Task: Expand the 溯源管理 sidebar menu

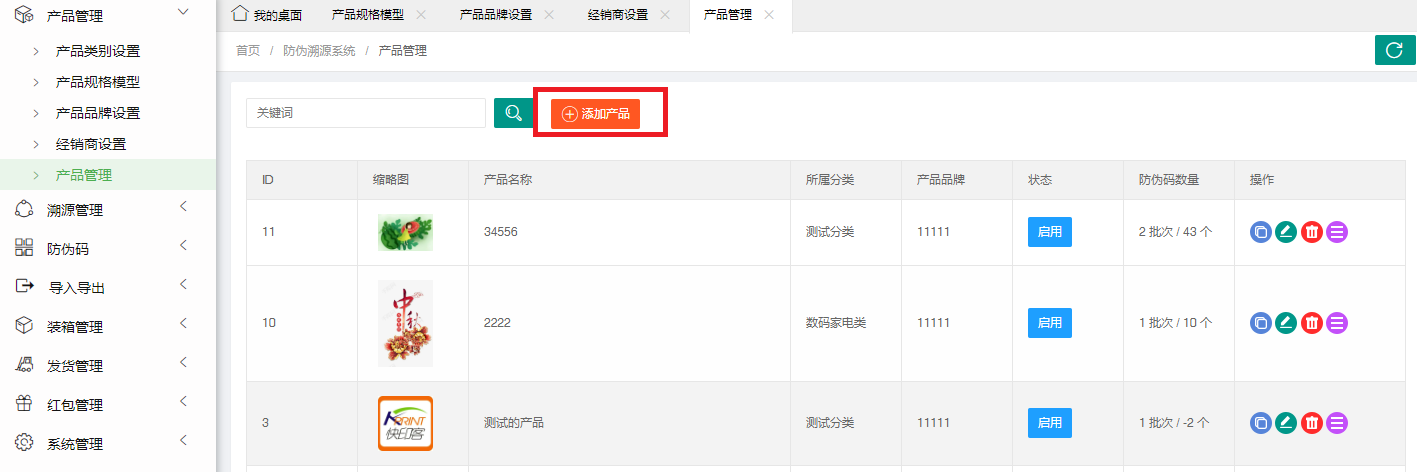Action: [x=75, y=210]
